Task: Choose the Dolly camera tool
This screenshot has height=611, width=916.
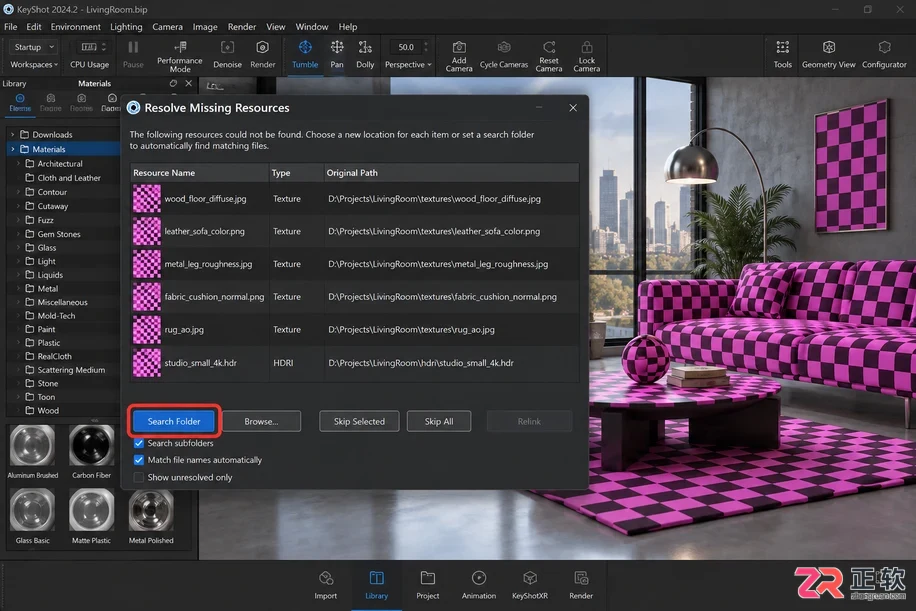Action: pyautogui.click(x=365, y=55)
